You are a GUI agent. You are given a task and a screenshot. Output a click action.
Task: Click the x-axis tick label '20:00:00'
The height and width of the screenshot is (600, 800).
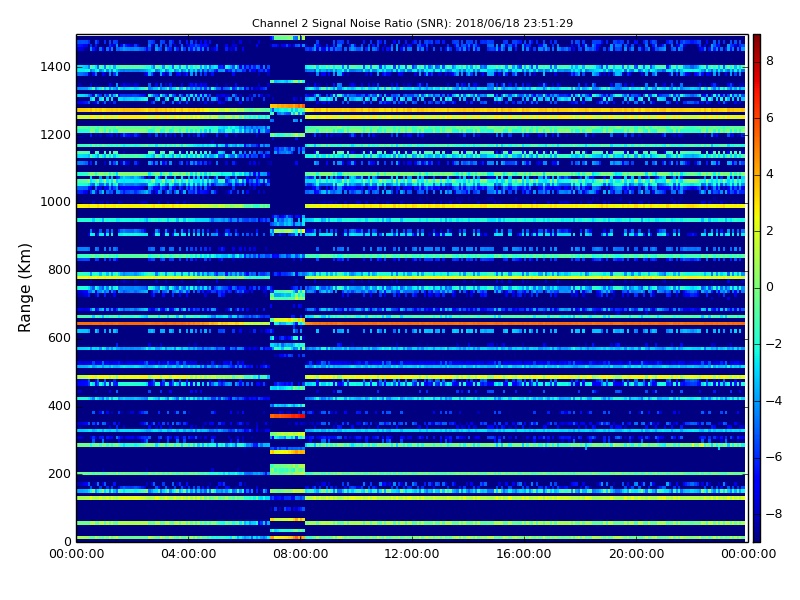636,554
